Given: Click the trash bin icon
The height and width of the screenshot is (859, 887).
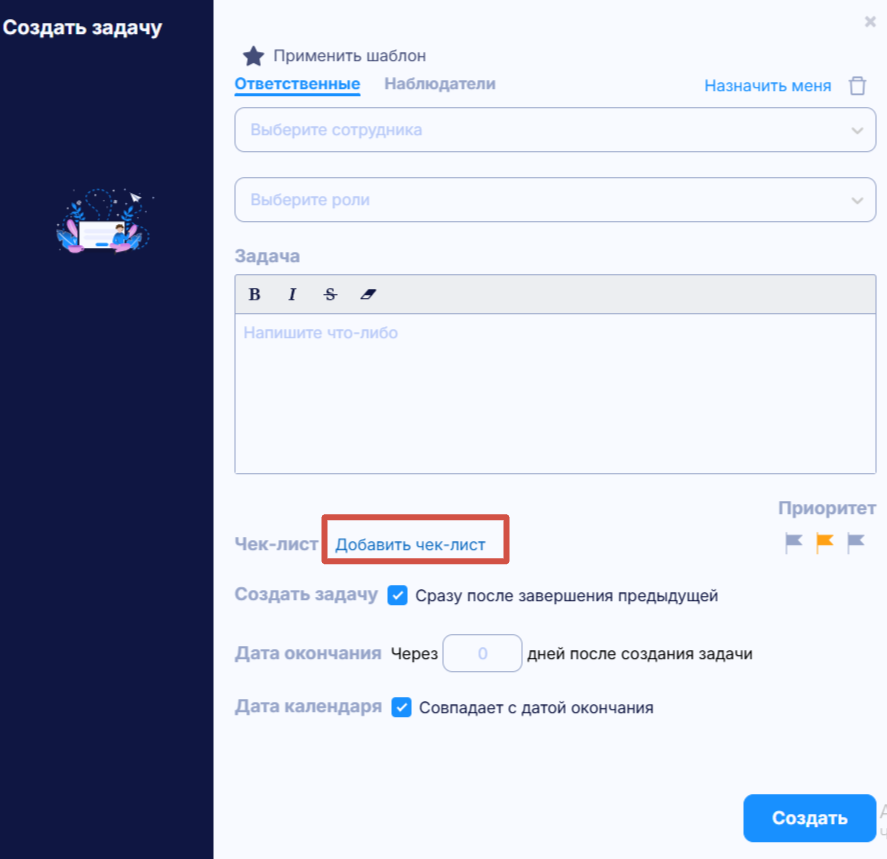Looking at the screenshot, I should click(857, 85).
